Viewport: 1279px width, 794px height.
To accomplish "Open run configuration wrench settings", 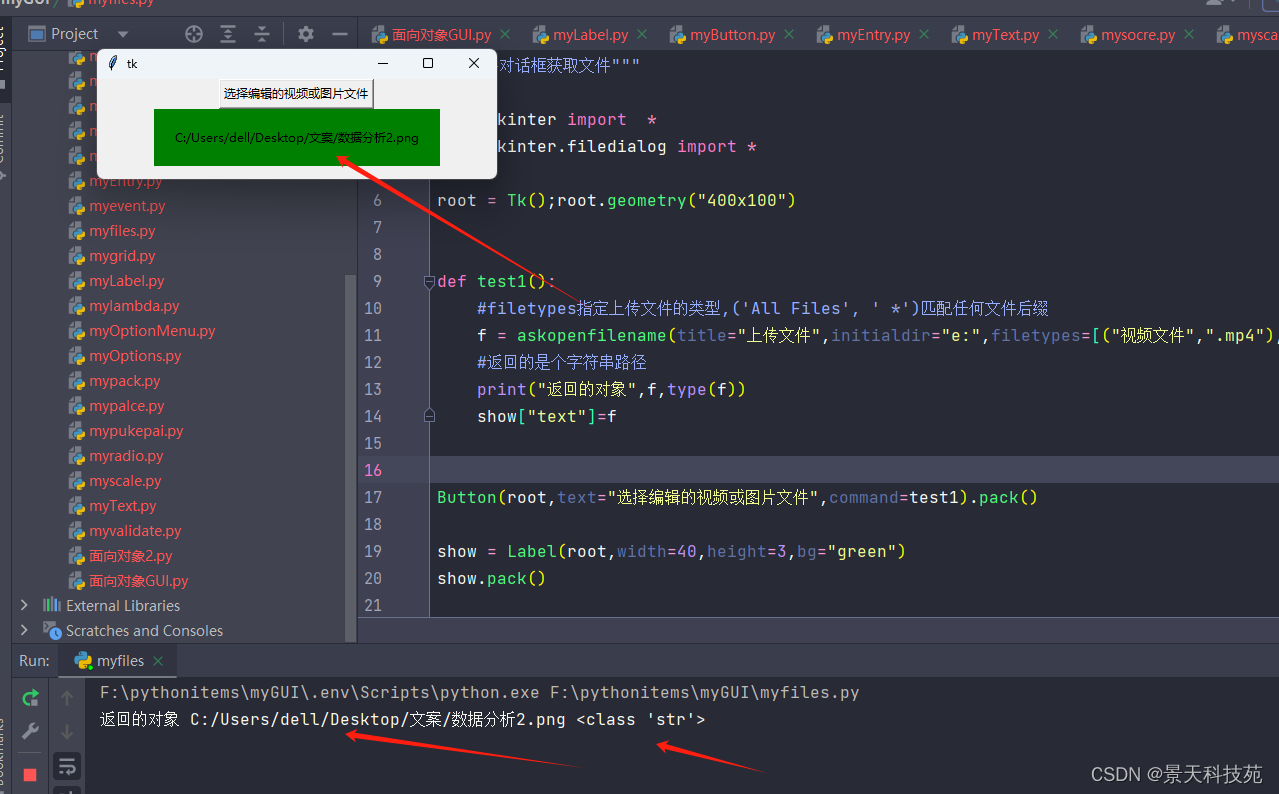I will pos(30,731).
